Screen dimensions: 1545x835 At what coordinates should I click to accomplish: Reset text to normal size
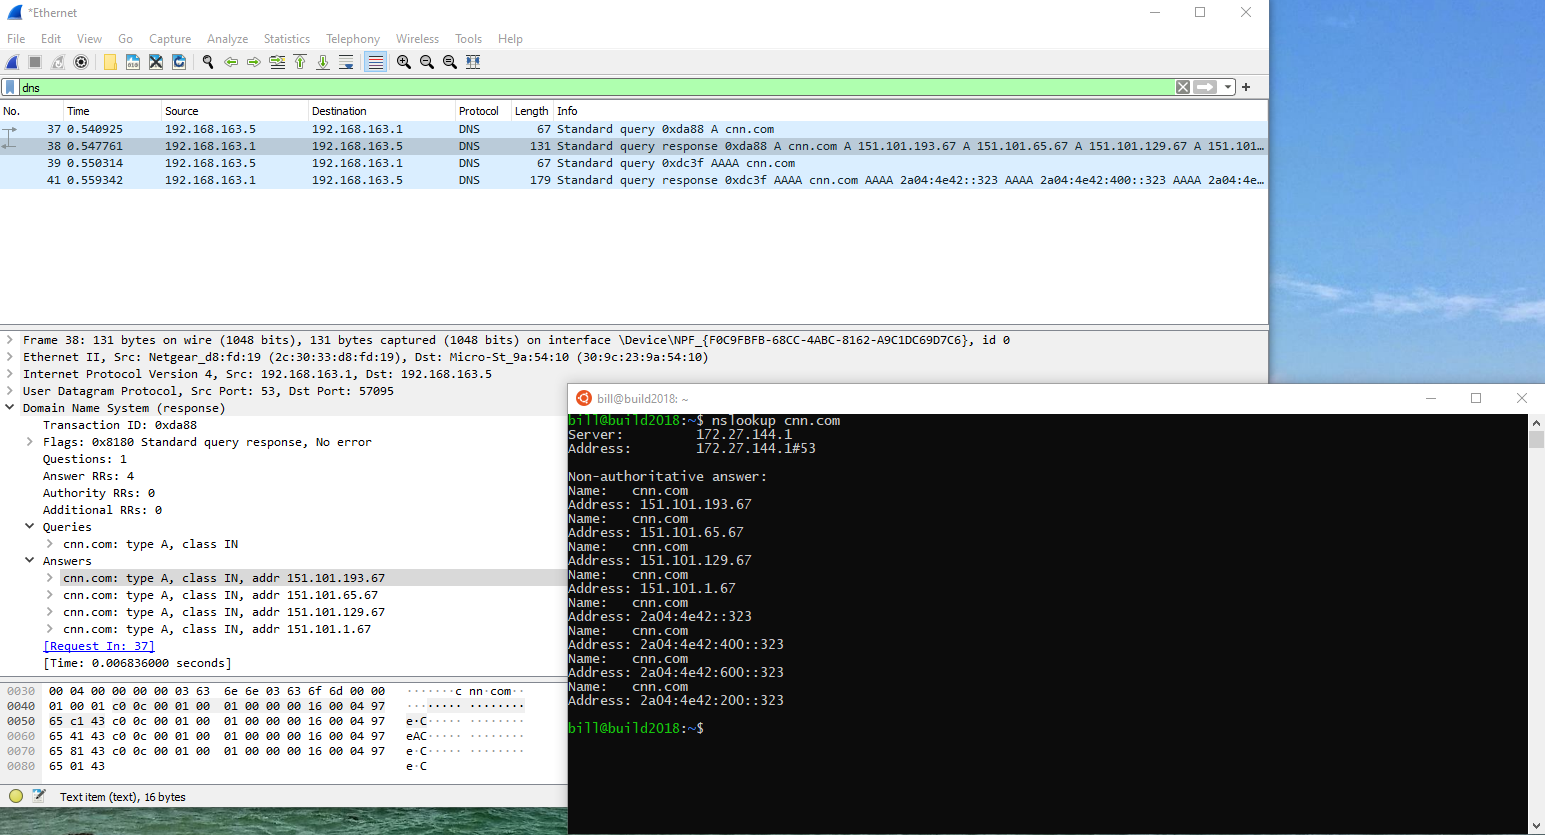click(x=450, y=62)
